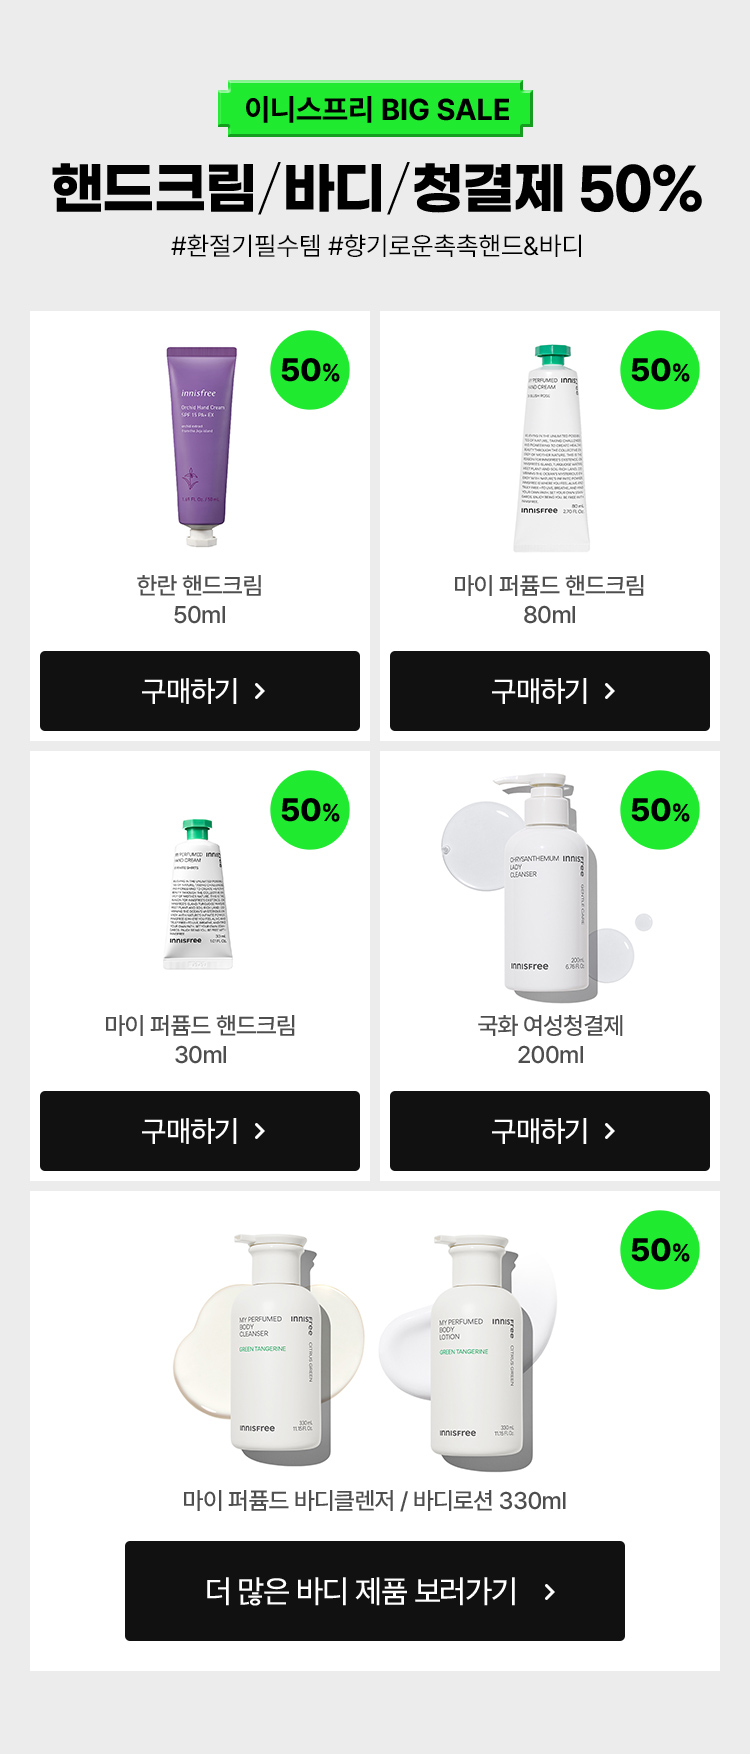Click the 50% badge on 마이 퍼퓸드 핸드크림 80ml
This screenshot has height=1754, width=750.
660,370
